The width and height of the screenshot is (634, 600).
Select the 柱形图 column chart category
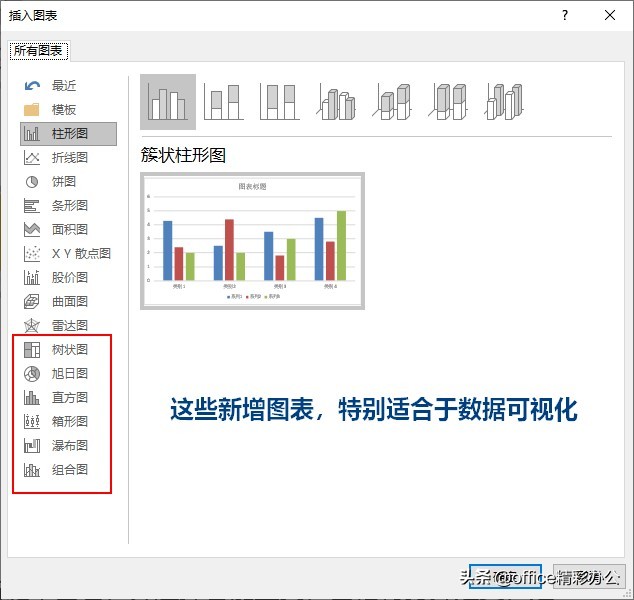pos(68,134)
